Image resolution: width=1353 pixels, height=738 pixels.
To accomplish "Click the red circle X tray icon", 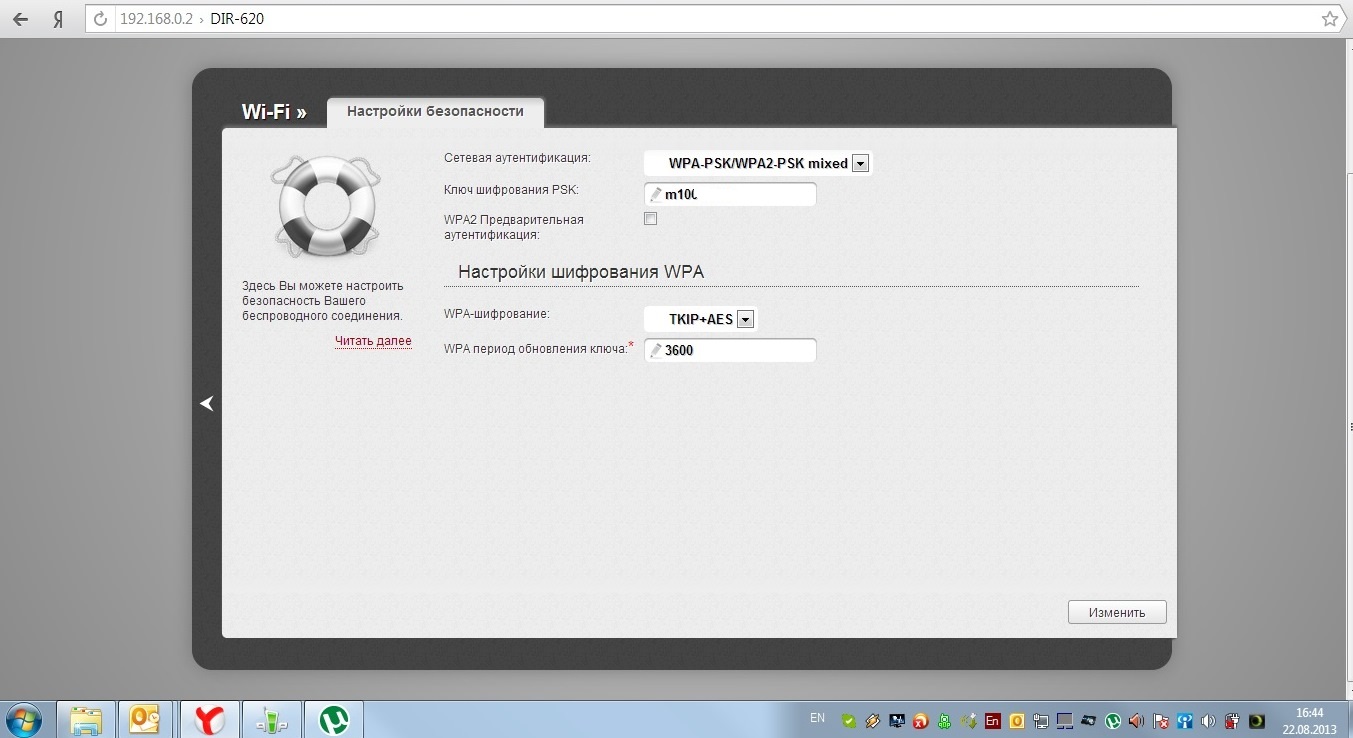I will [x=920, y=720].
